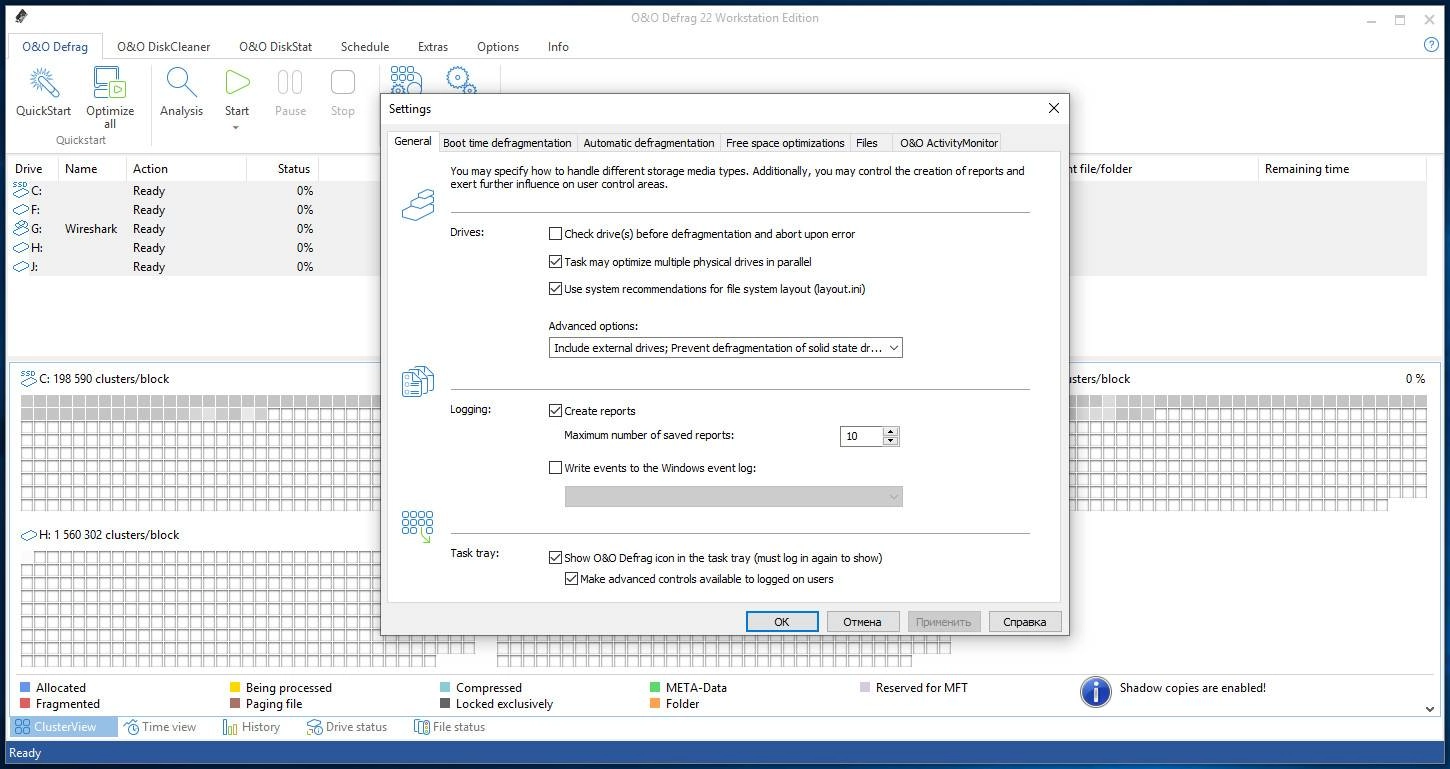Viewport: 1450px width, 769px height.
Task: Uncheck Create reports checkbox
Action: coord(555,411)
